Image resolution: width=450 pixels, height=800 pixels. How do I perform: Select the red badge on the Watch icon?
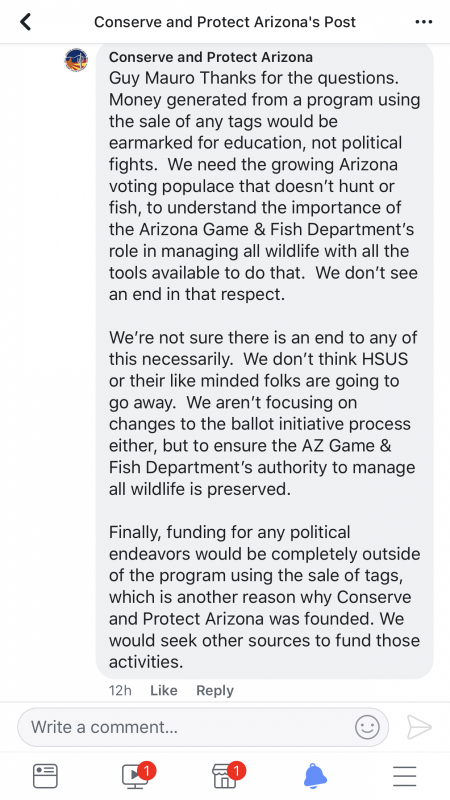point(146,770)
